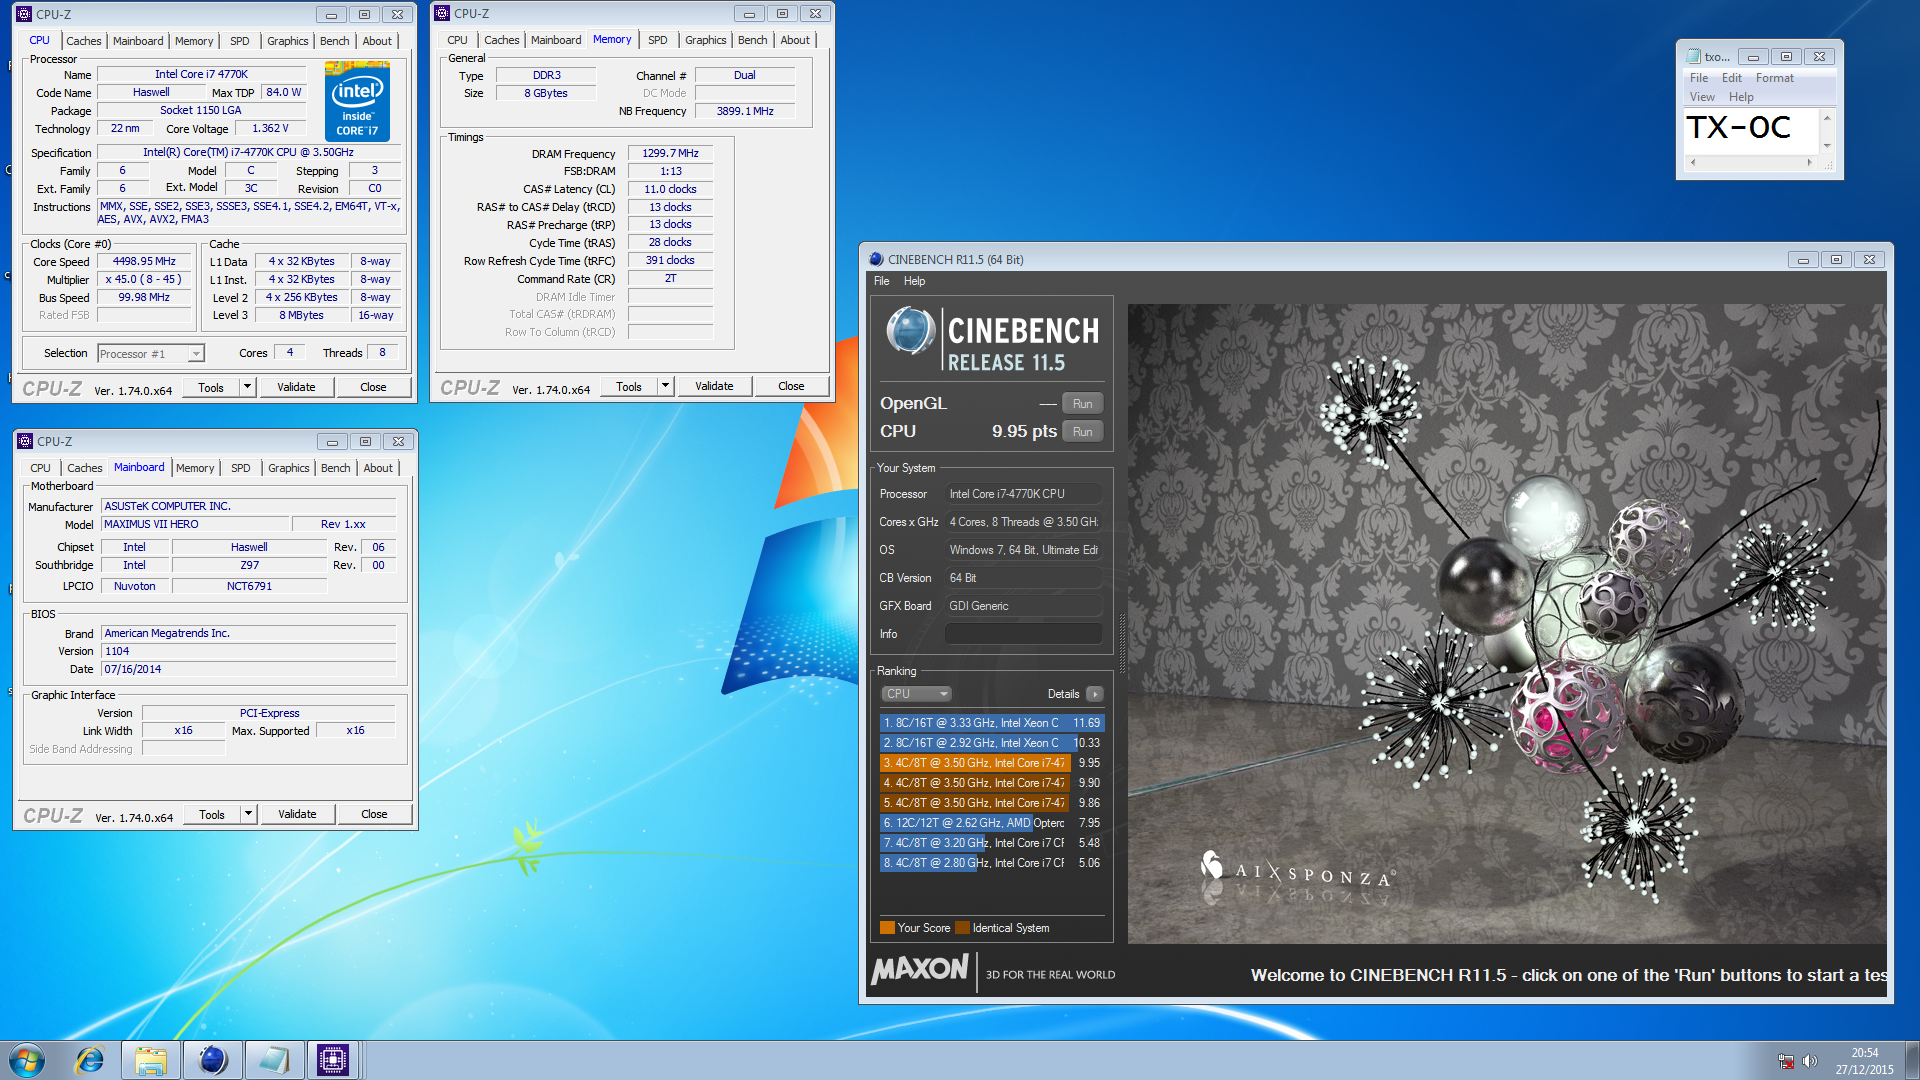
Task: Open Windows Explorer folder icon on taskbar
Action: (151, 1060)
